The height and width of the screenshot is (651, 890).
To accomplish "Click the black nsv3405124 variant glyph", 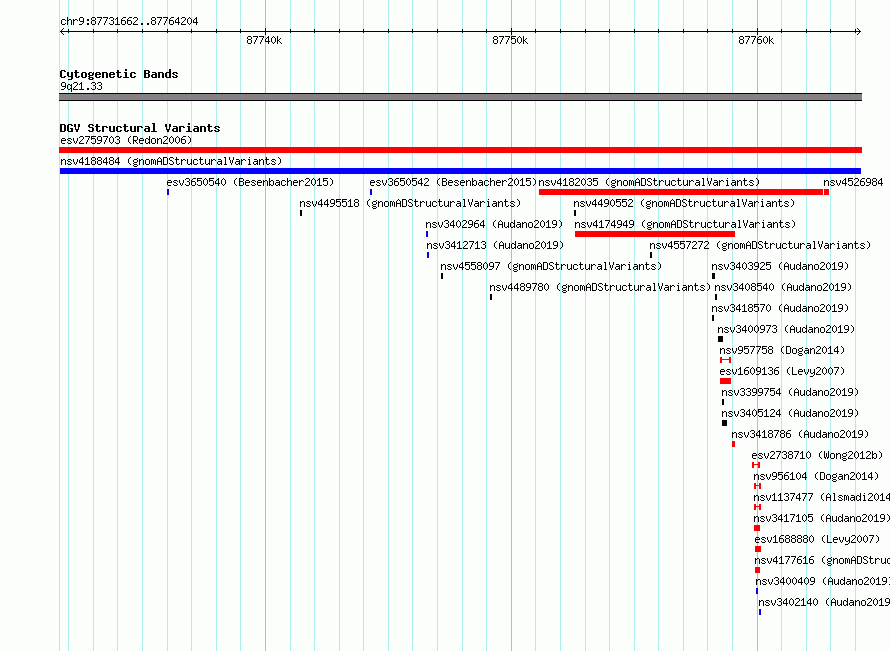I will pyautogui.click(x=724, y=423).
